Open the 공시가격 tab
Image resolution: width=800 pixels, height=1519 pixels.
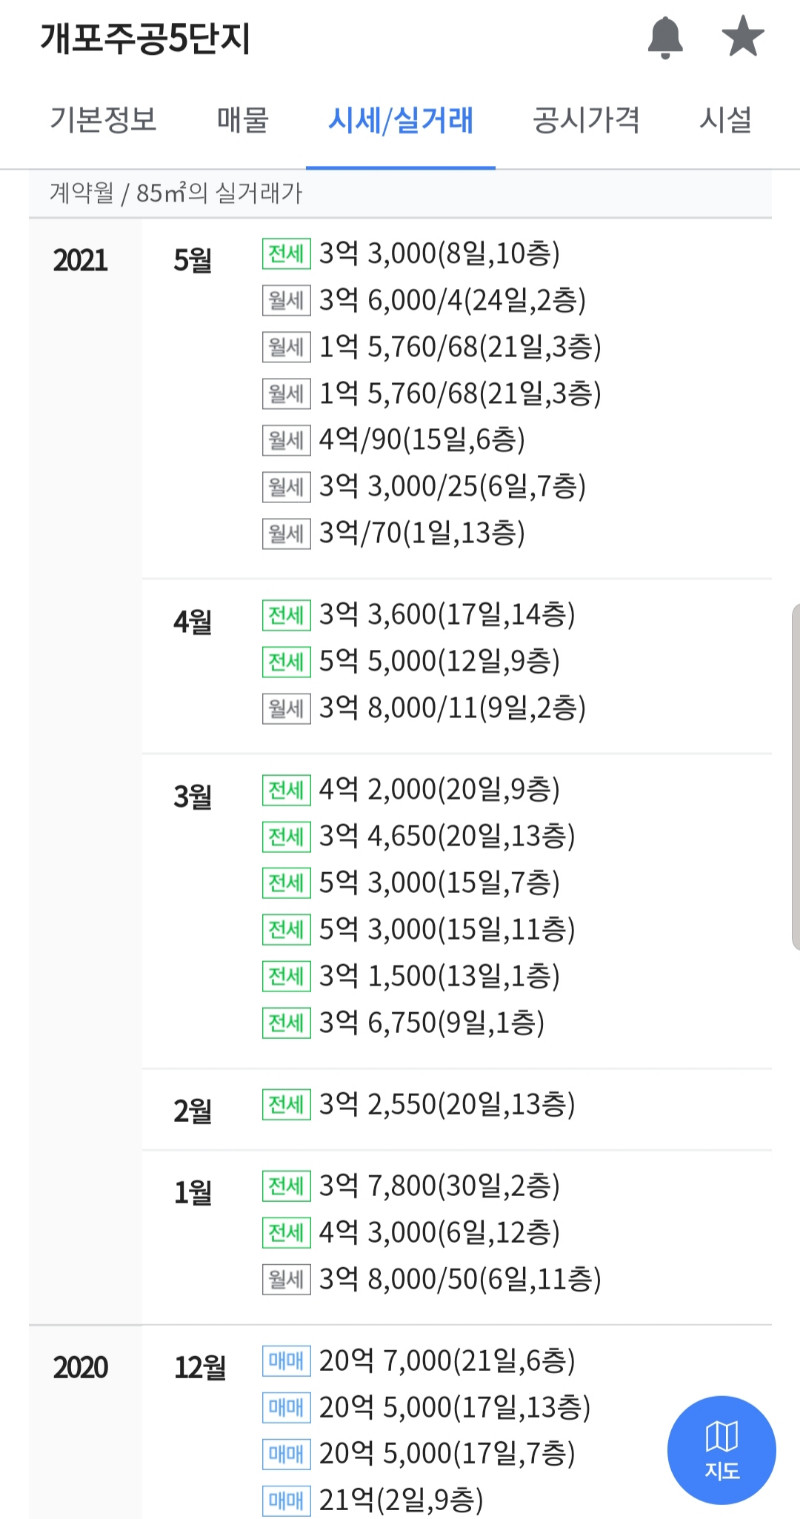(x=586, y=121)
